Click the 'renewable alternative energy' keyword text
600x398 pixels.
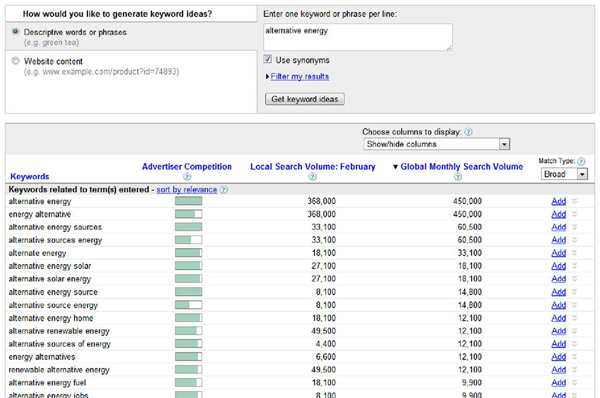59,370
